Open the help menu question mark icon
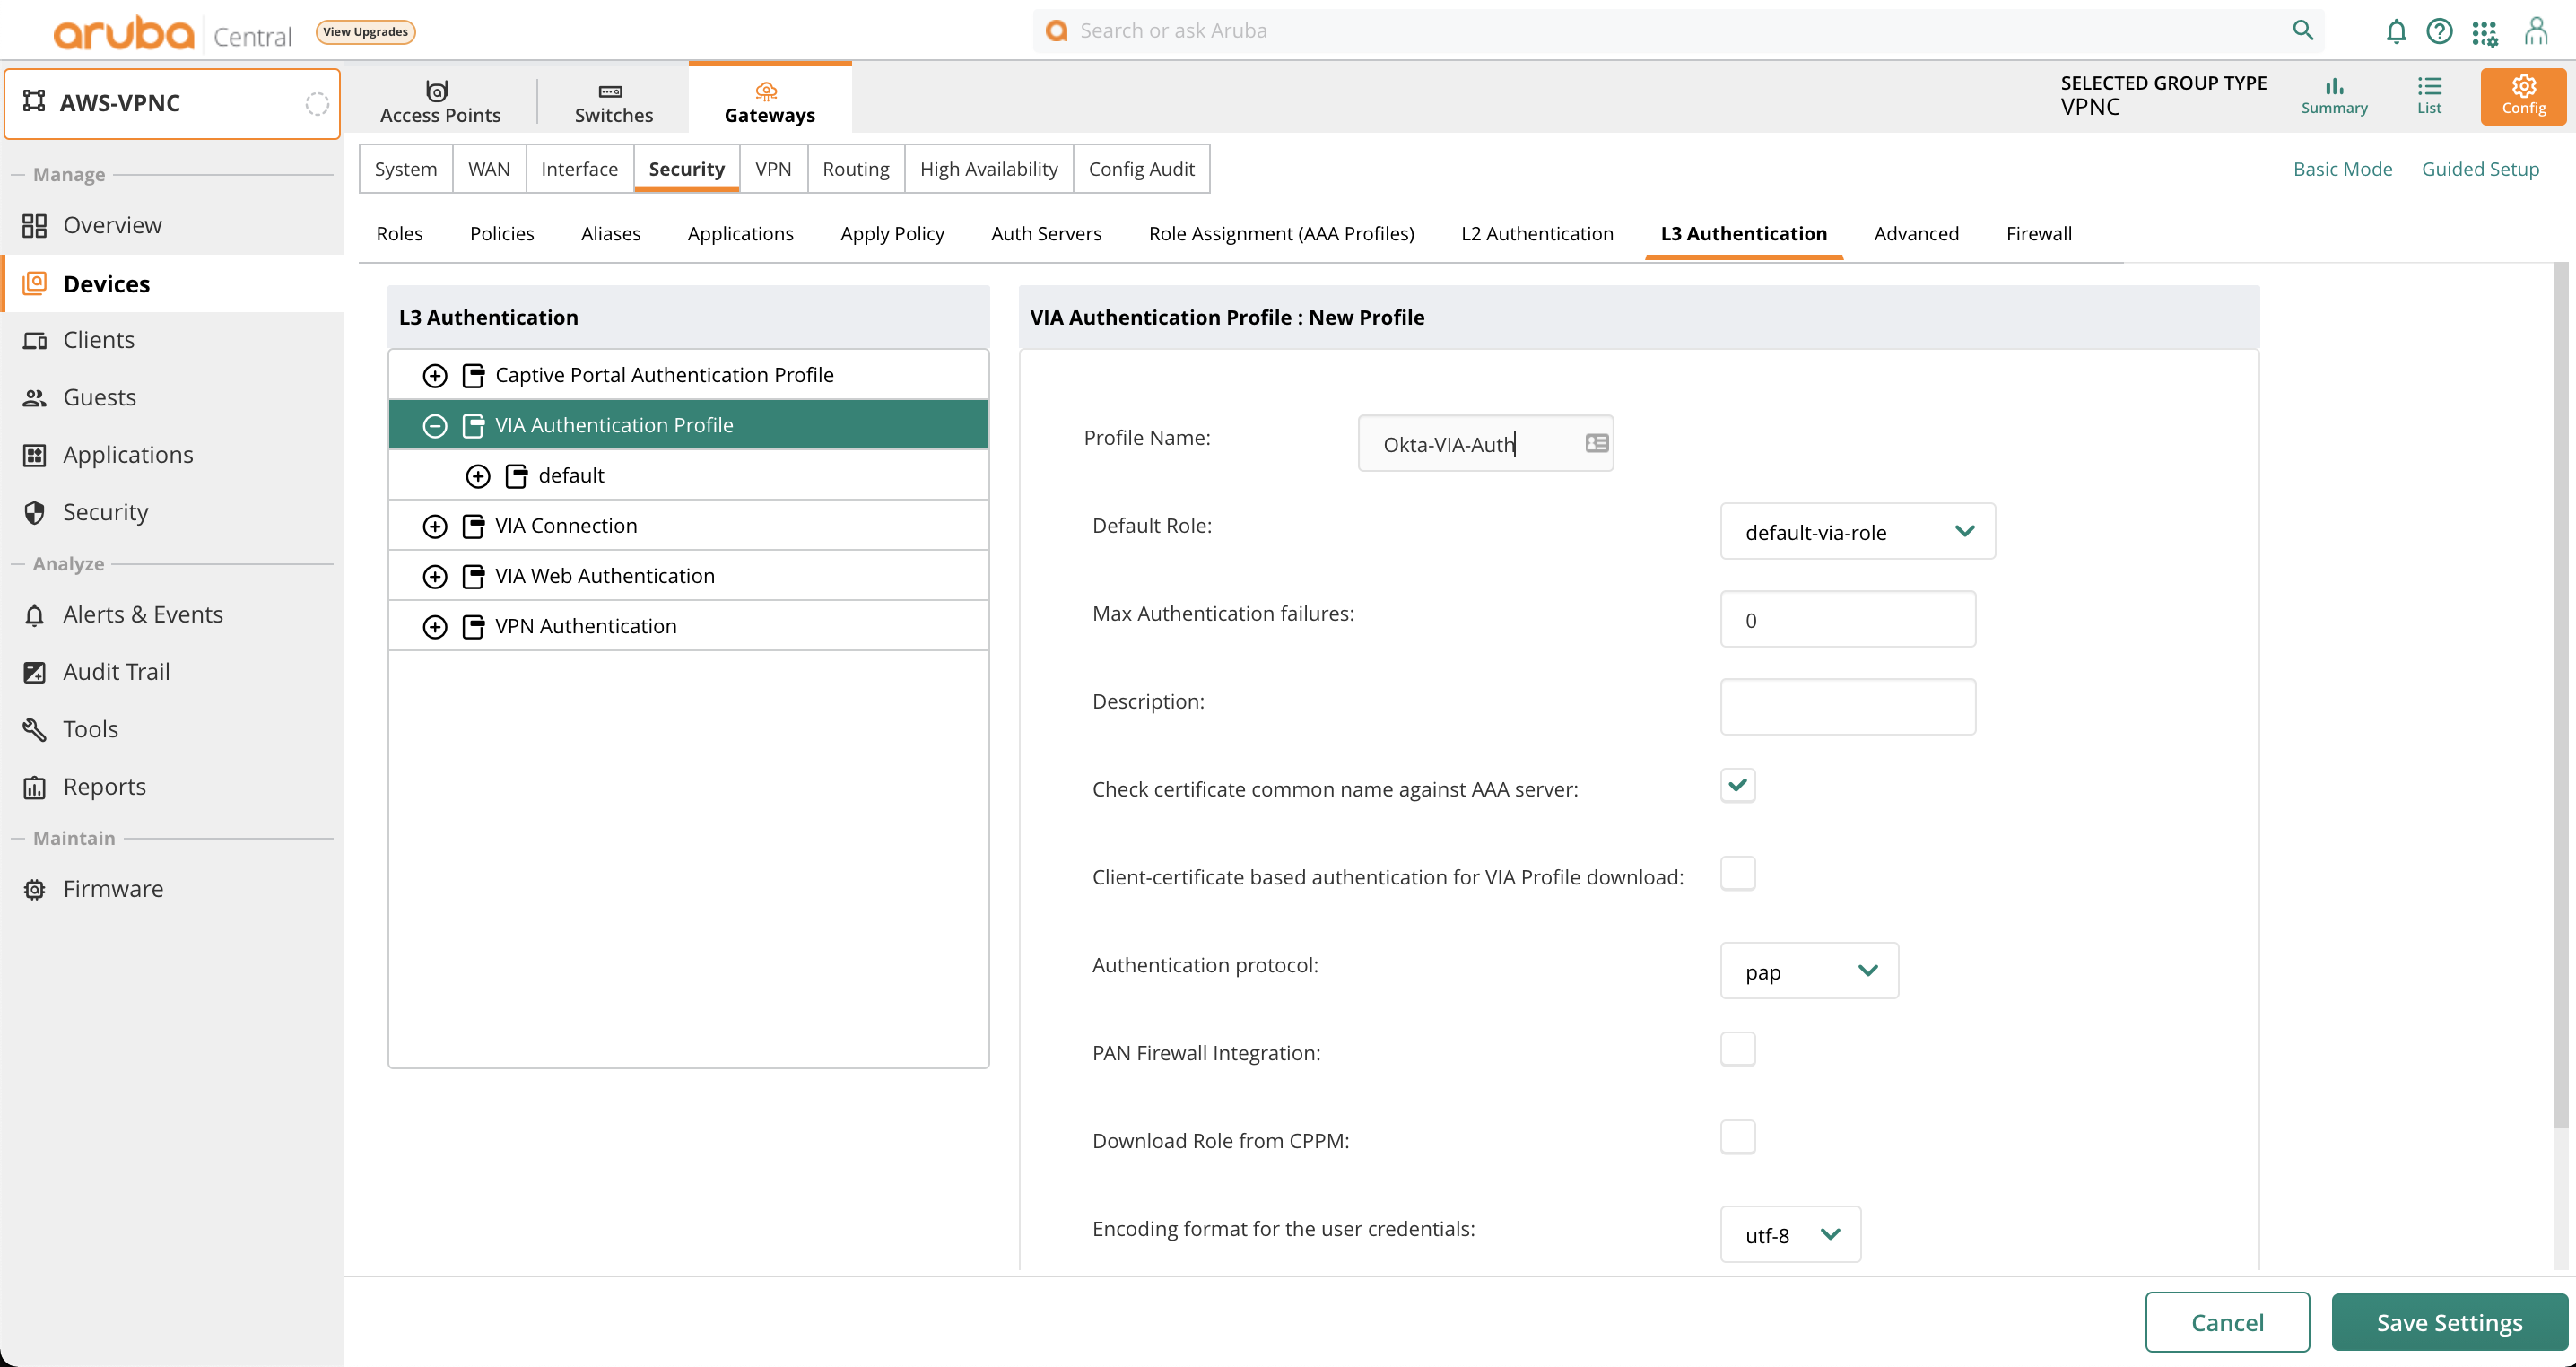The image size is (2576, 1367). point(2439,31)
